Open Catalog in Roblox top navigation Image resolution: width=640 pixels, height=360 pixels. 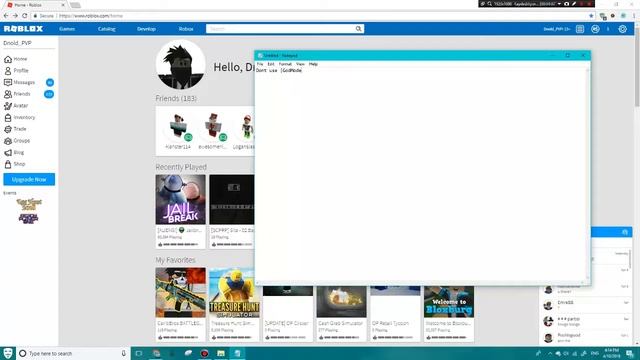(107, 29)
